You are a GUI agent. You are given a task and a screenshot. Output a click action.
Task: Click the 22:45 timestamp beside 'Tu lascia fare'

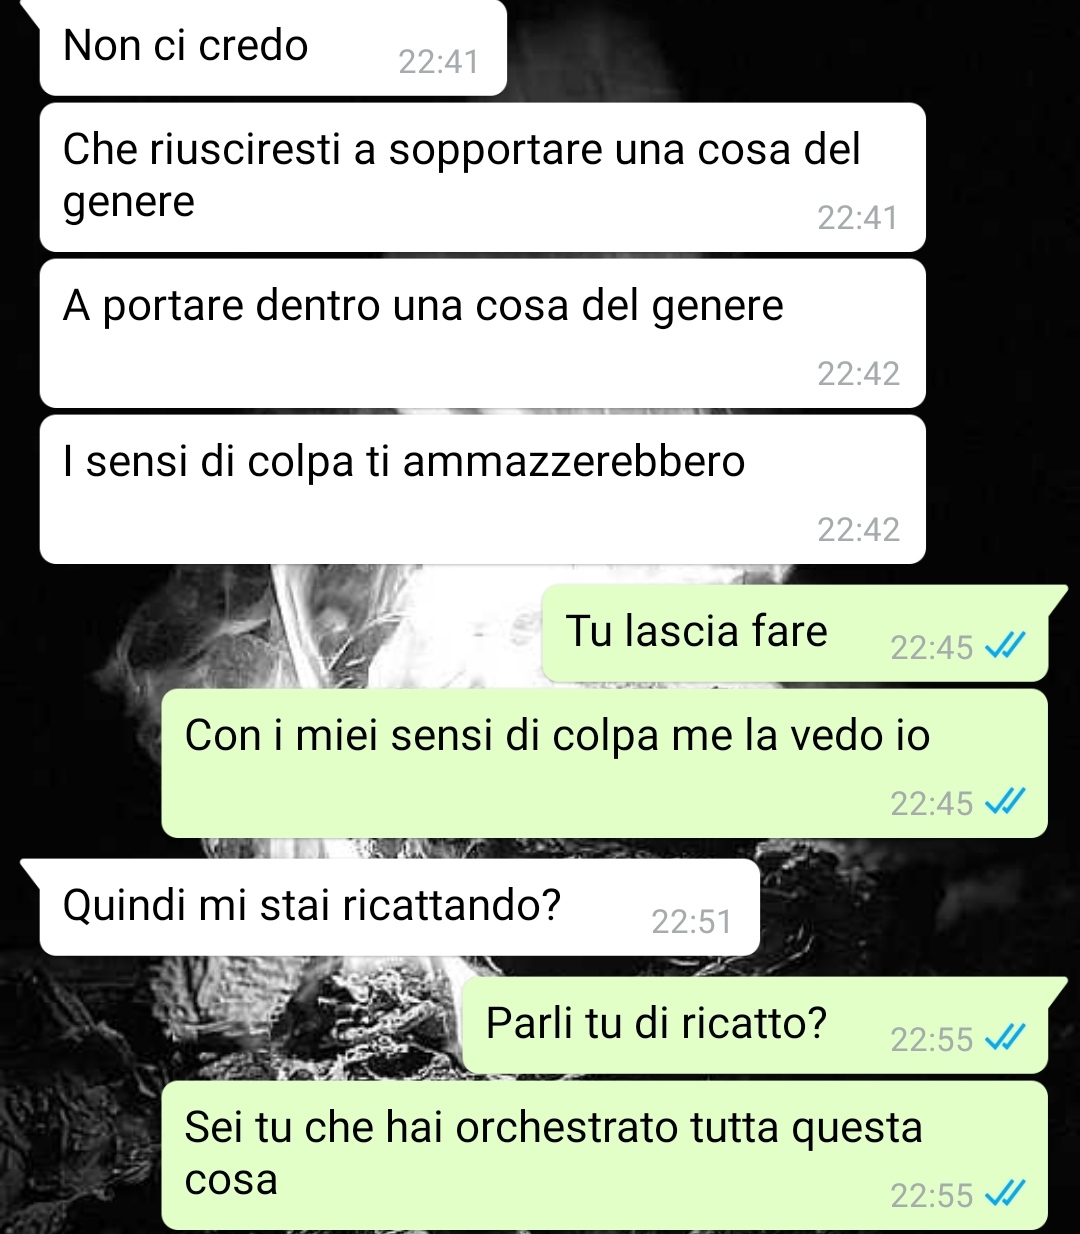coord(931,648)
